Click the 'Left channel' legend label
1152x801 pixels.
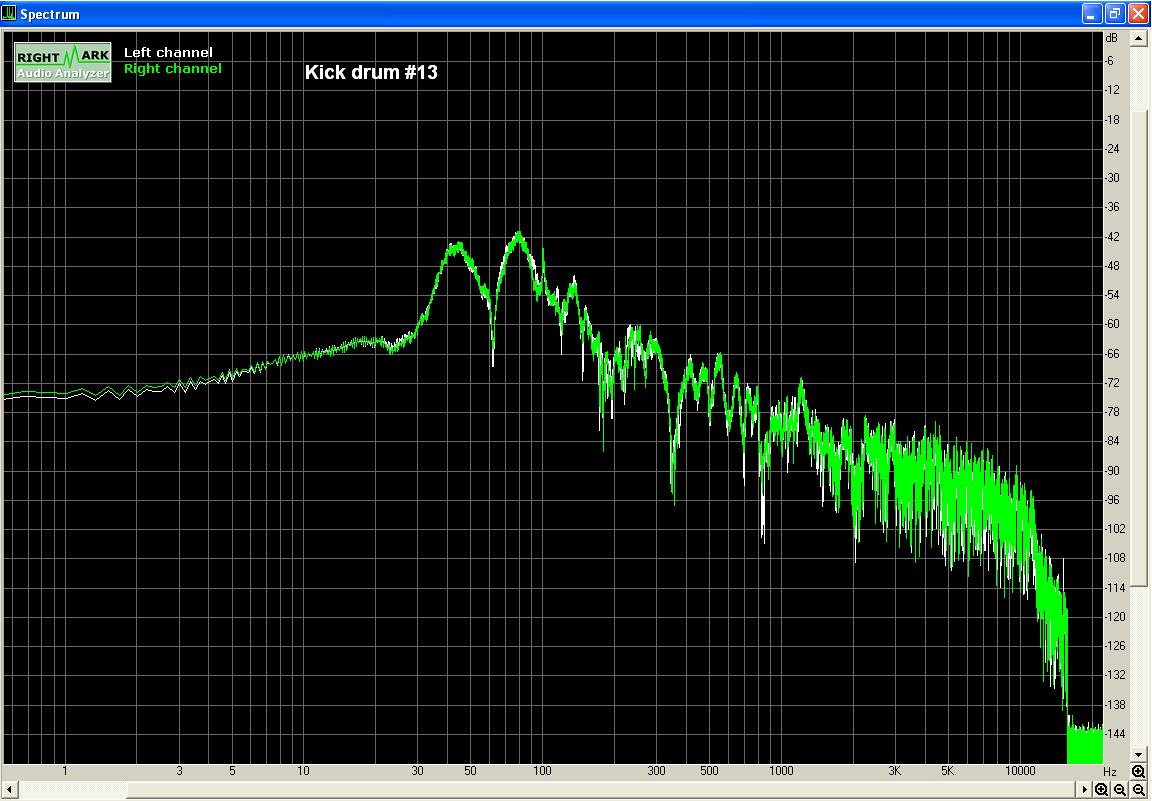click(x=168, y=52)
